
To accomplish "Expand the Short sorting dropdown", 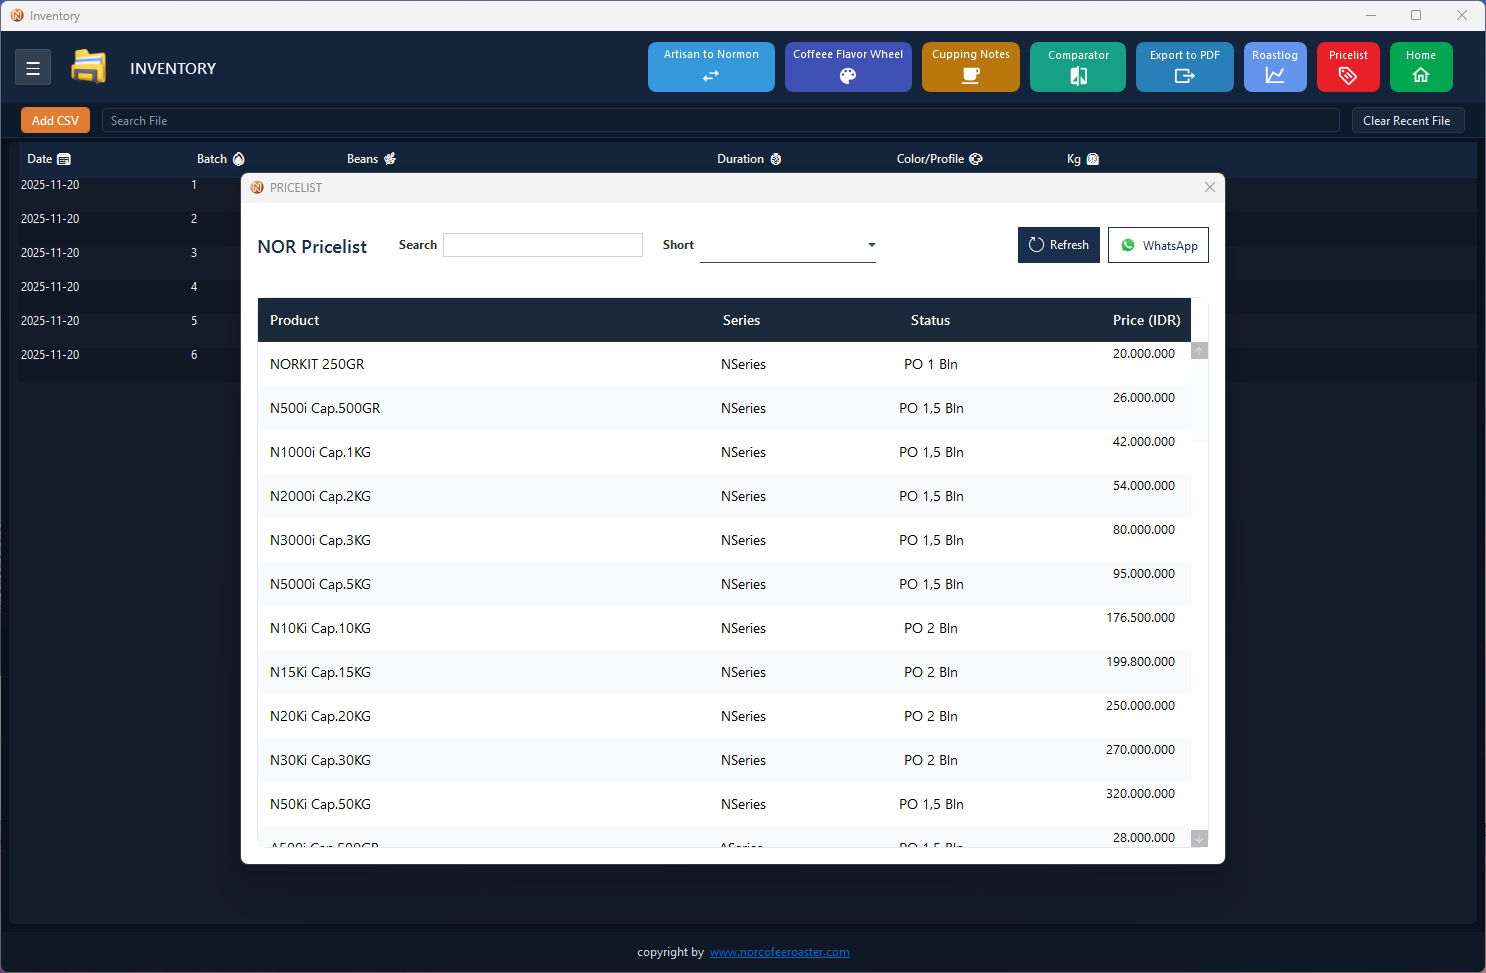I will tap(871, 244).
